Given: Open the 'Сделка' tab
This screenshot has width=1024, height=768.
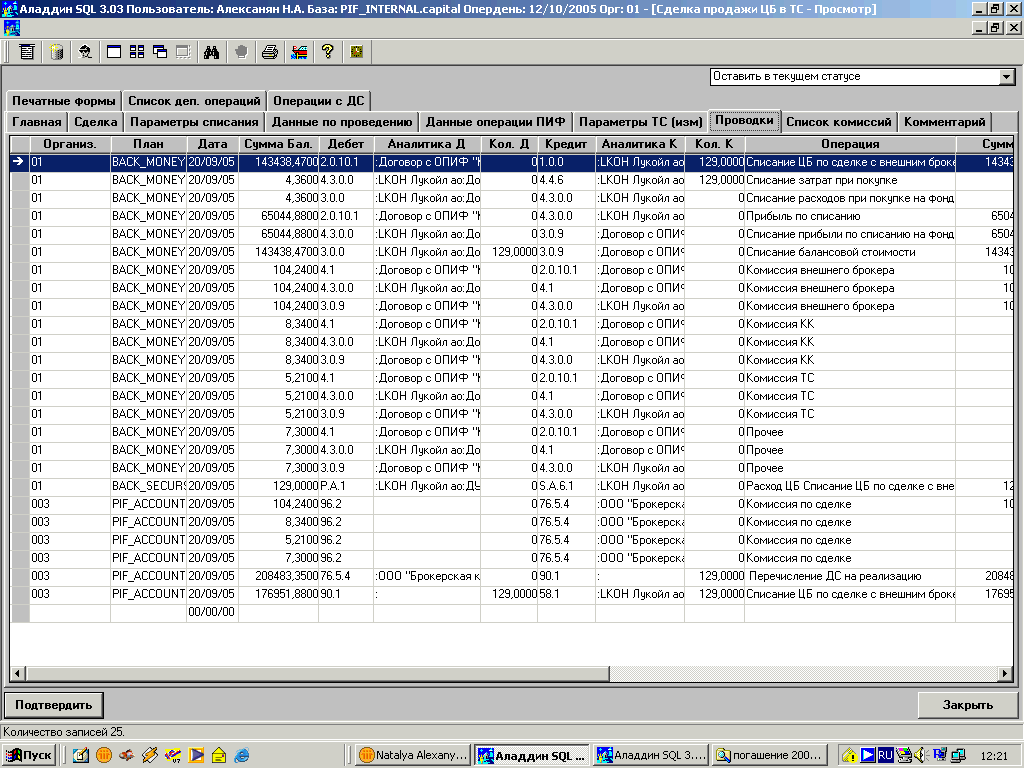Looking at the screenshot, I should pos(96,121).
